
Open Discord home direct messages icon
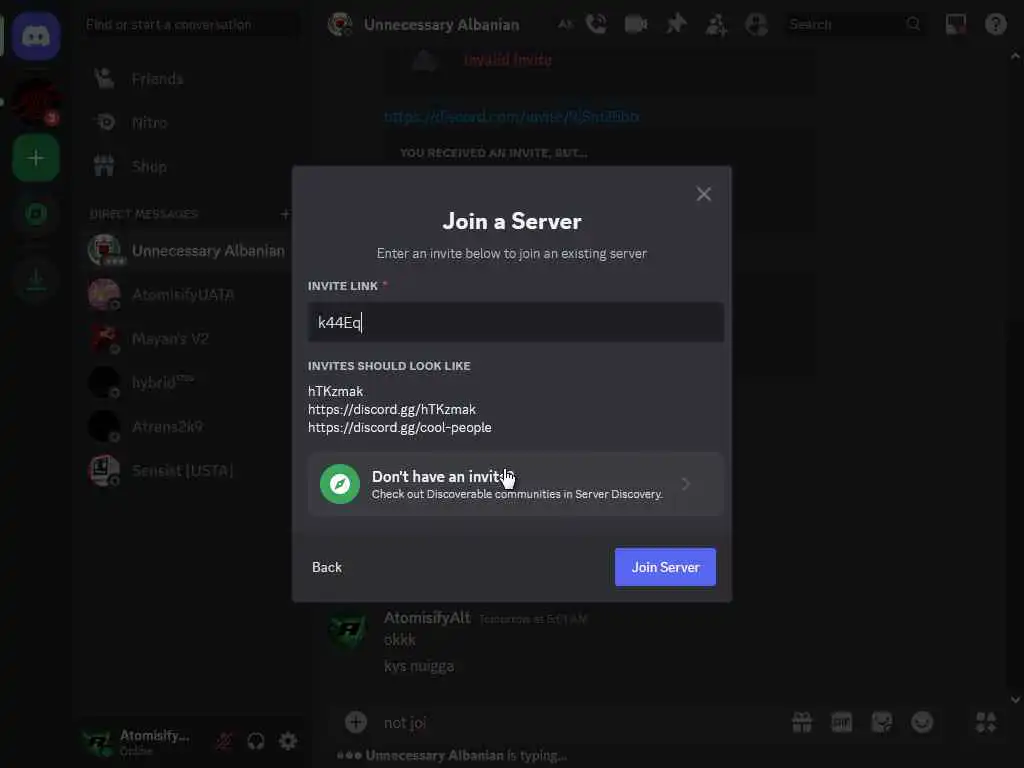(36, 36)
